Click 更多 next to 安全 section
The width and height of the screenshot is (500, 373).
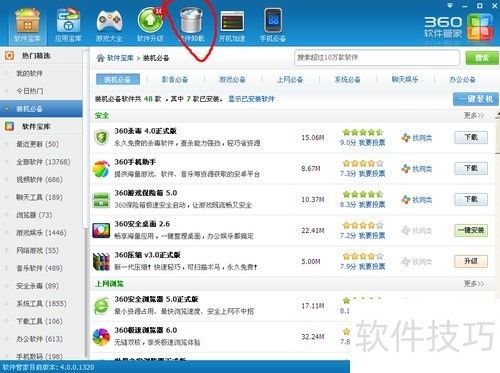click(x=474, y=115)
